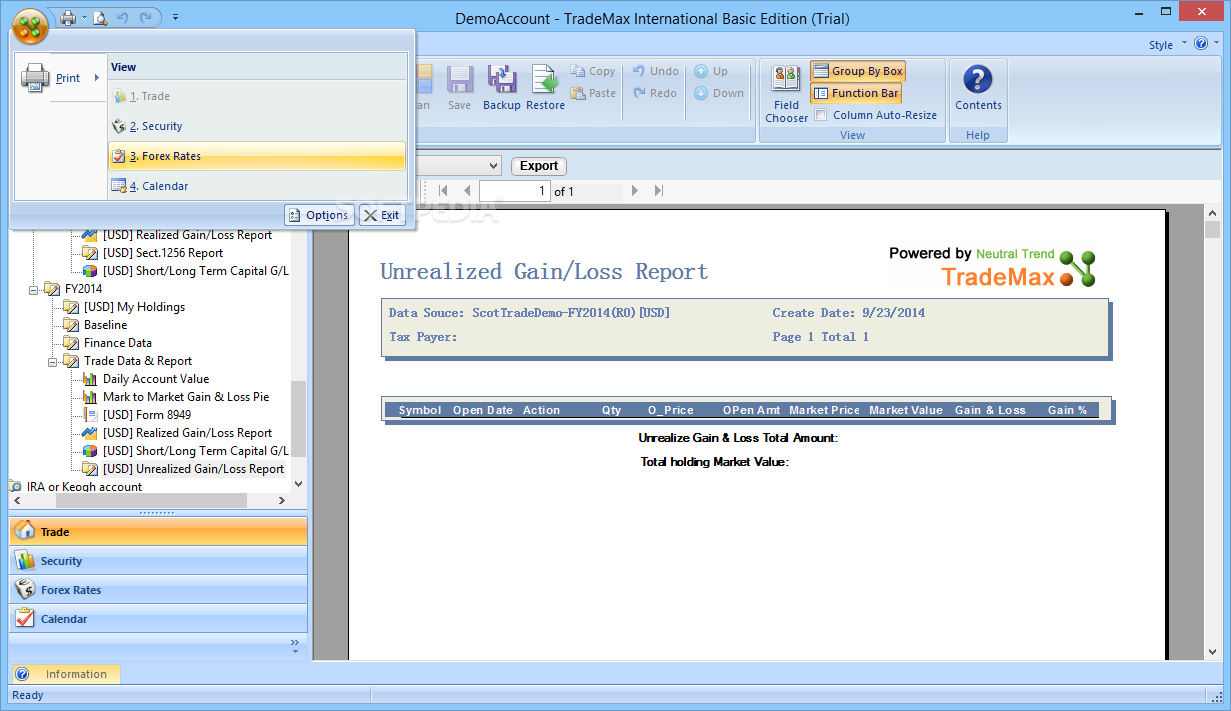1231x711 pixels.
Task: Collapse Trade Data & Report node
Action: 52,361
